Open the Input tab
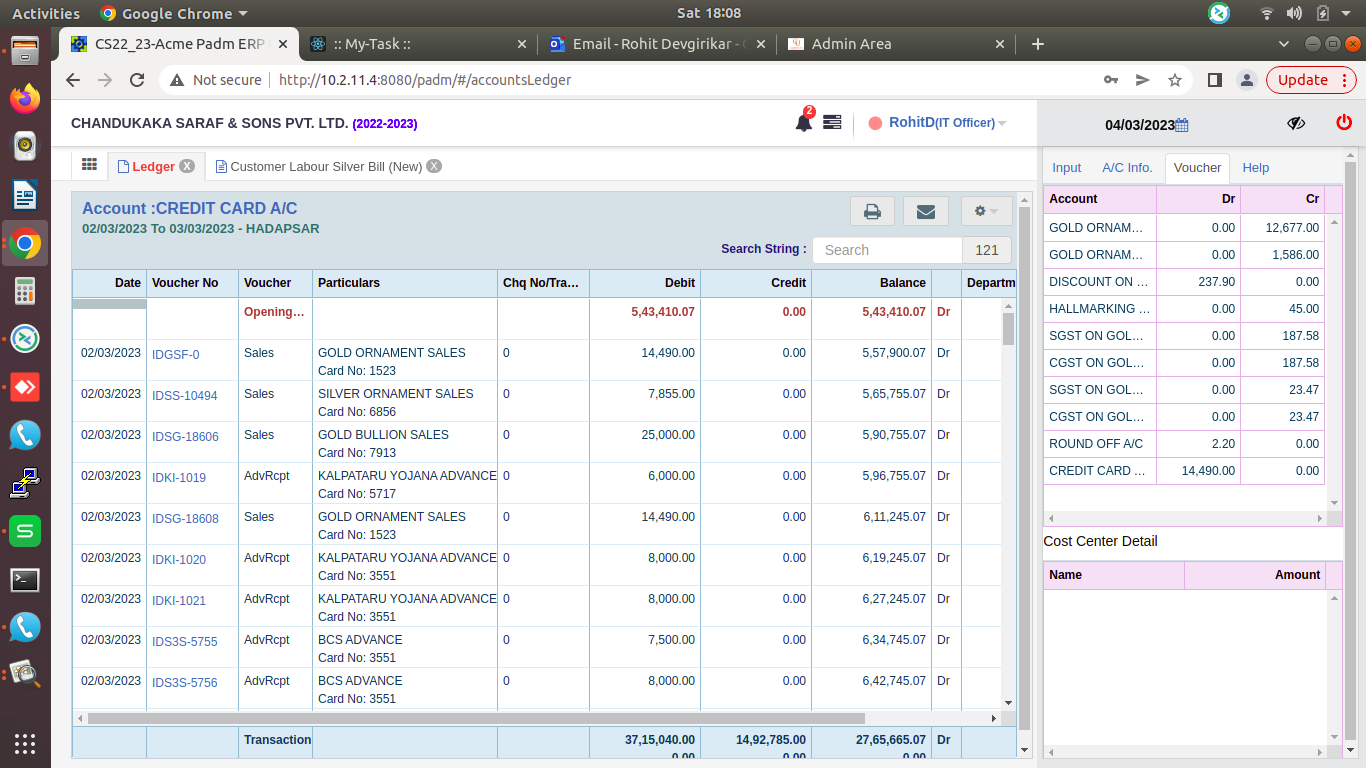The image size is (1366, 768). (1067, 168)
